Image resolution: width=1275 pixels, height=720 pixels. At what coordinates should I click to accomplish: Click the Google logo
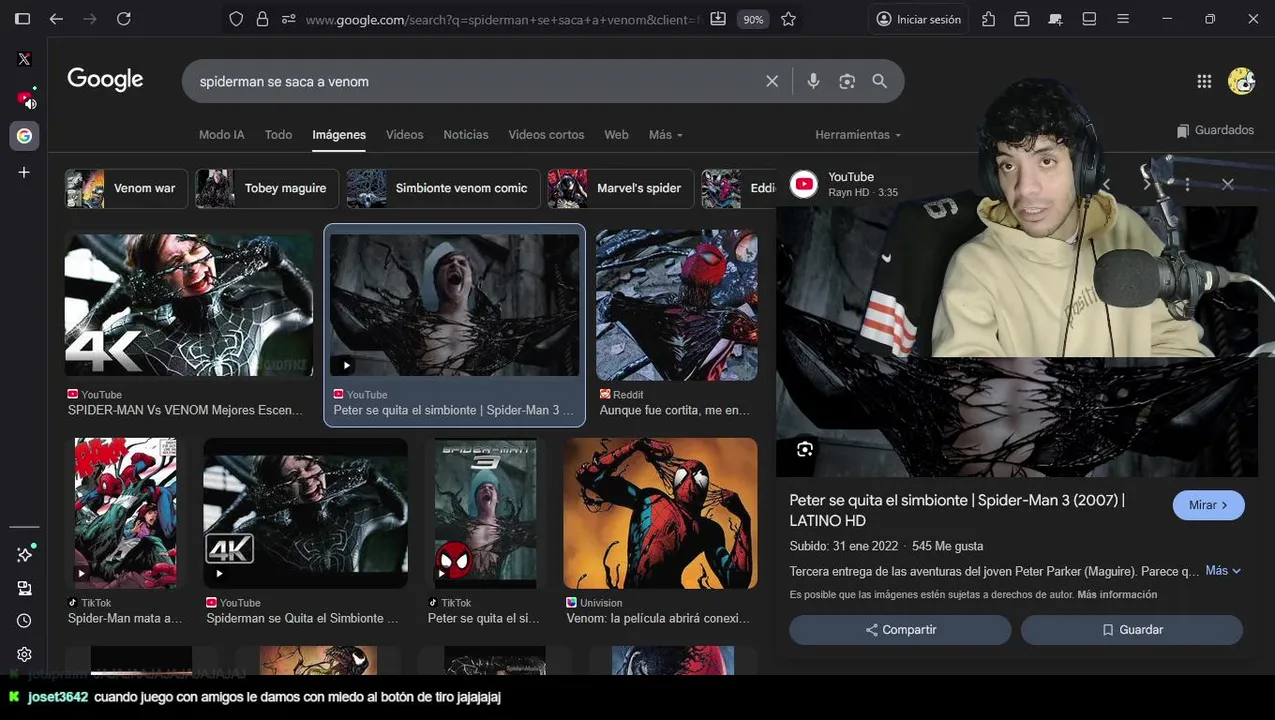pyautogui.click(x=105, y=80)
